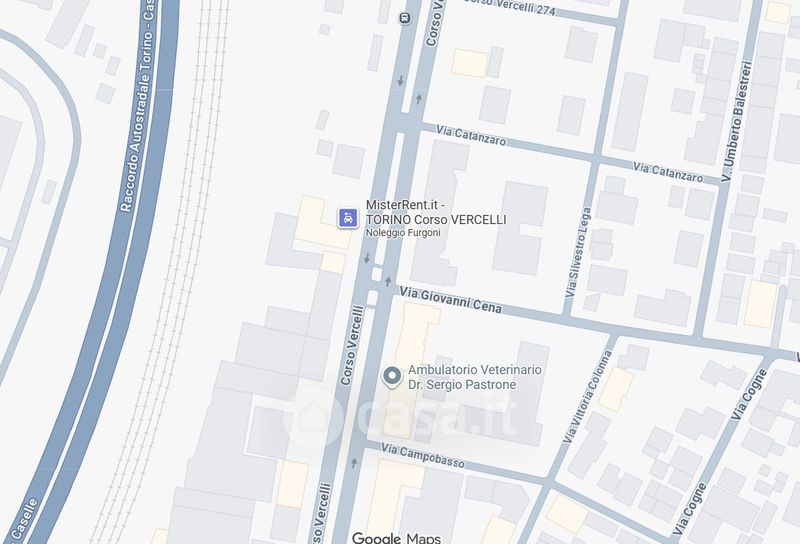Image resolution: width=800 pixels, height=544 pixels.
Task: Click the Via Giovanni Cena street label
Action: [x=451, y=300]
